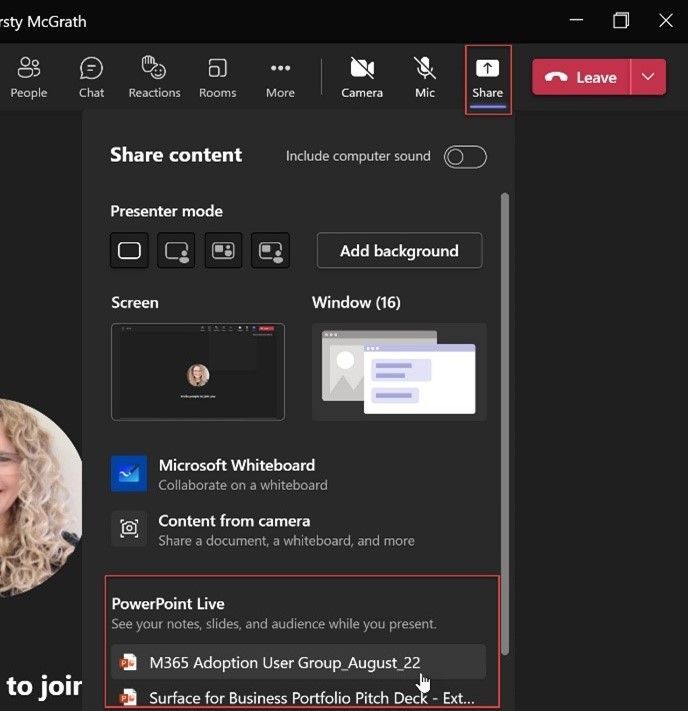The image size is (688, 711).
Task: Expand the Leave options dropdown arrow
Action: point(648,77)
